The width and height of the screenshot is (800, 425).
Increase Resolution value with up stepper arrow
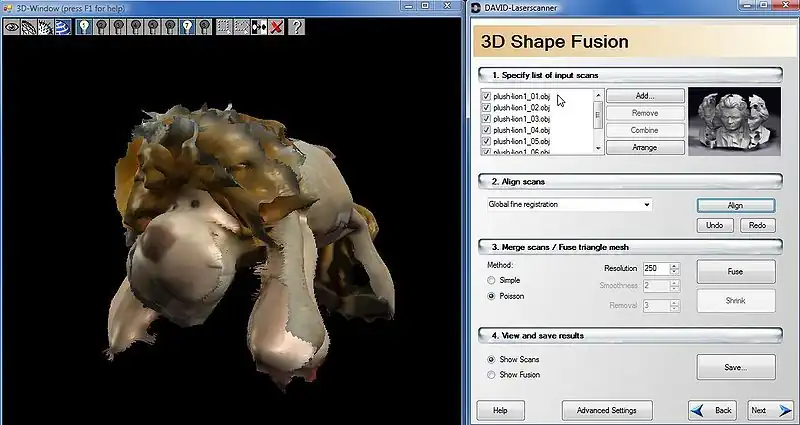tap(675, 265)
